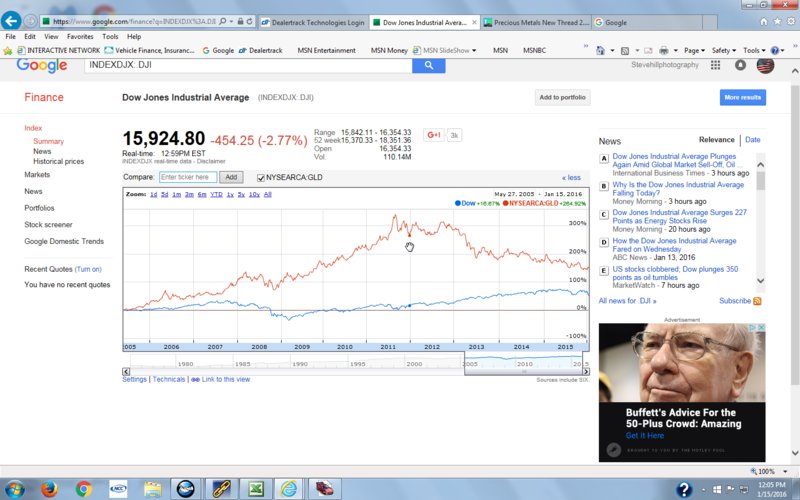
Task: Click the favorites star icon in bookmarks bar
Action: click(8, 51)
